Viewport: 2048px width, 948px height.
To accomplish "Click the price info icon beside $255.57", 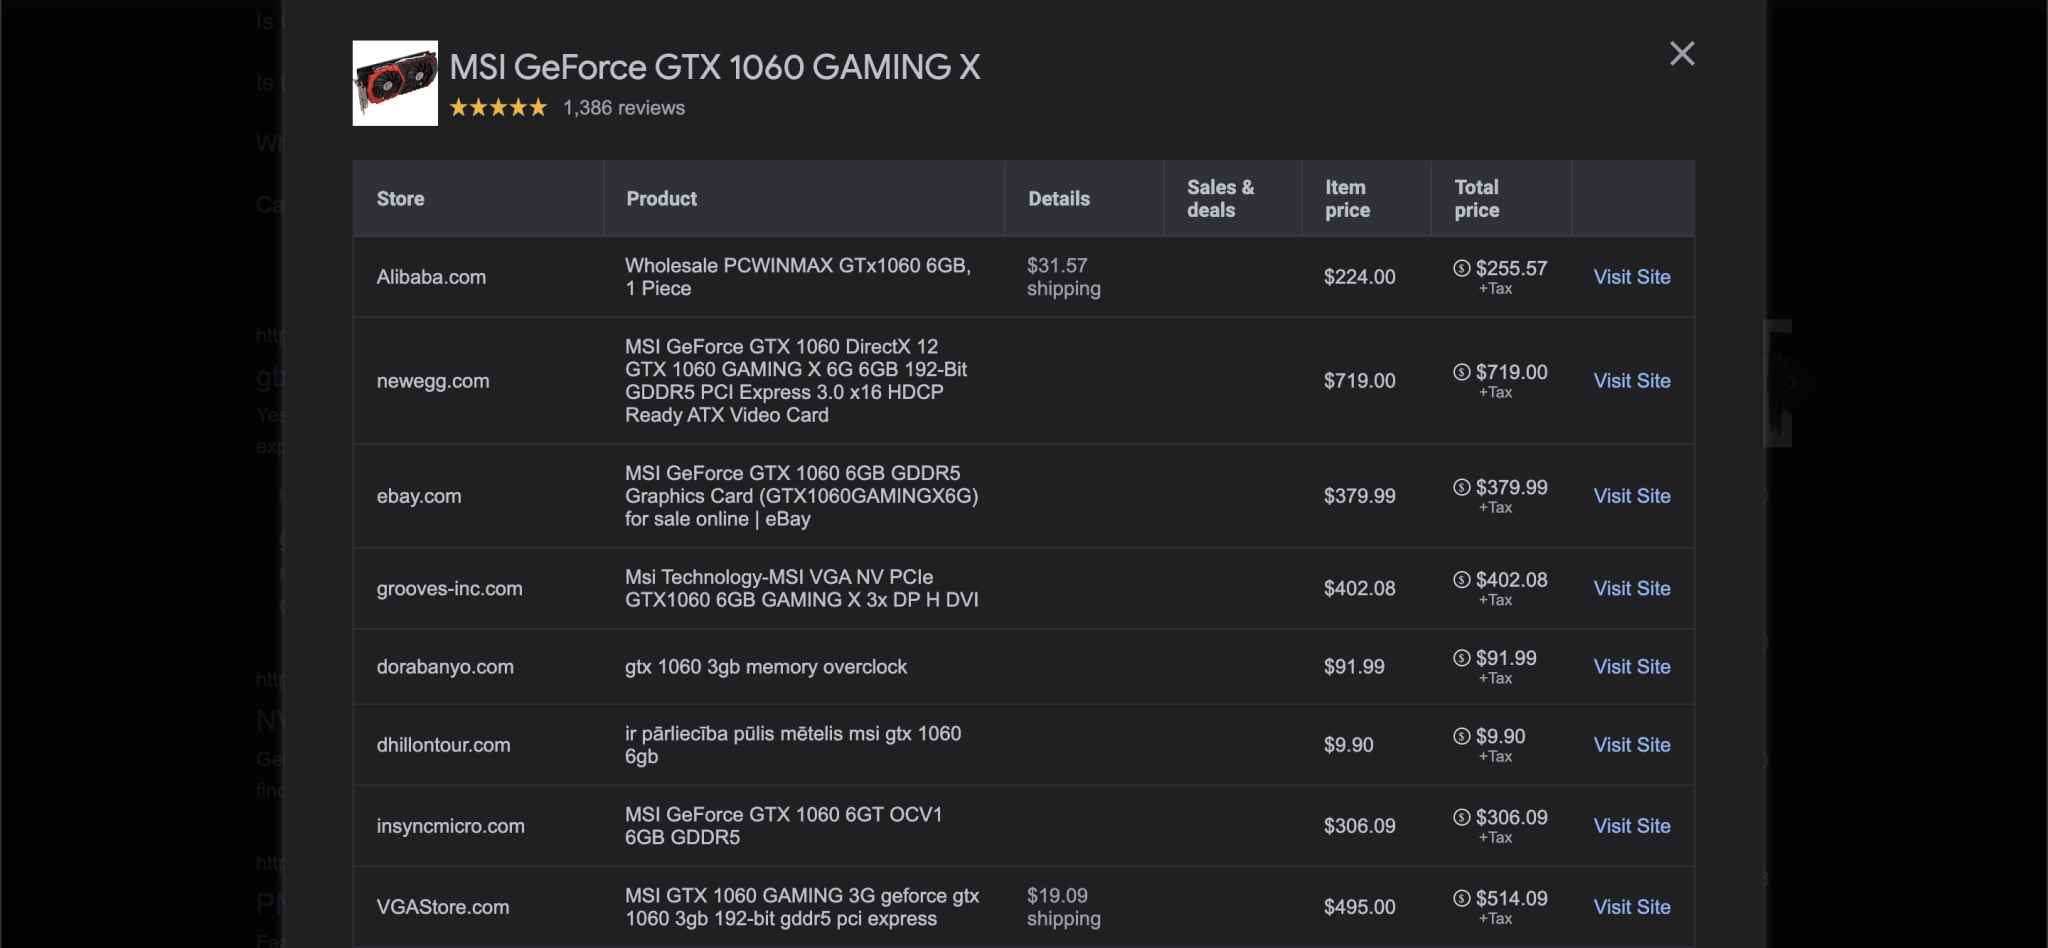I will [1461, 268].
